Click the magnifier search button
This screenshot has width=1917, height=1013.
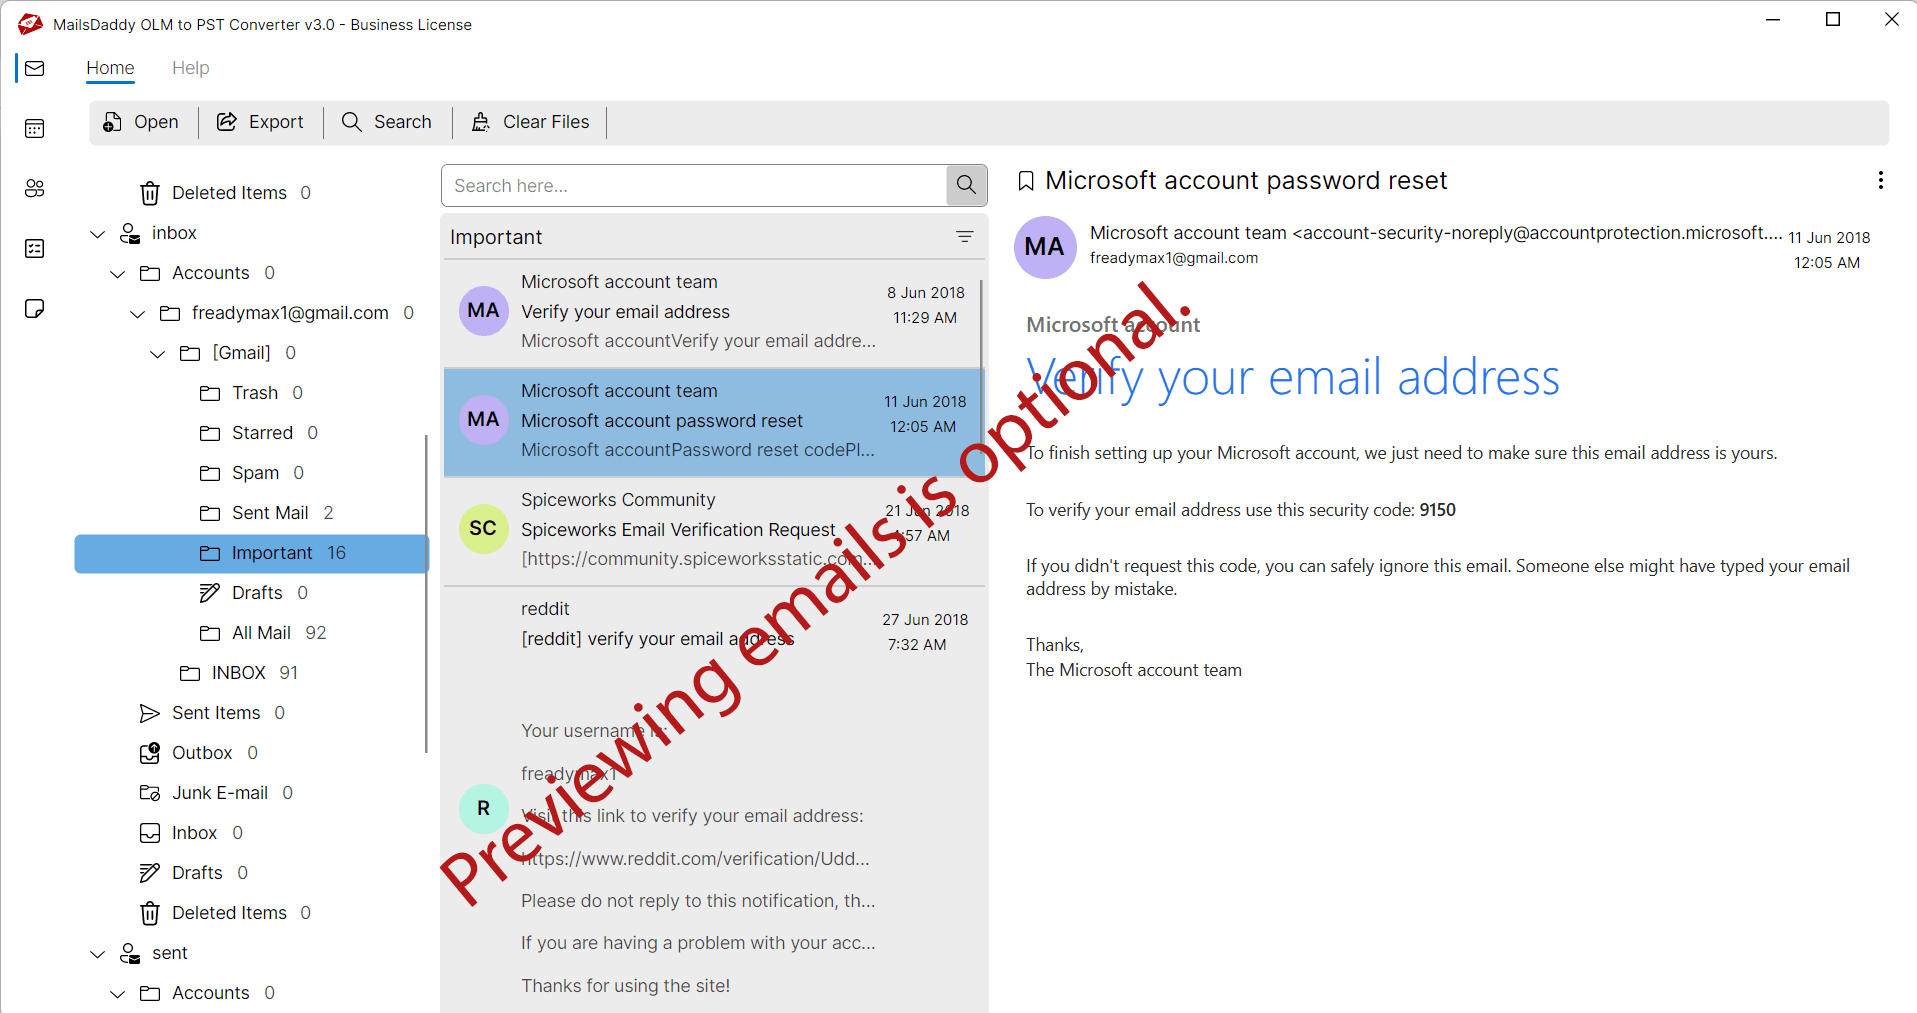coord(966,185)
